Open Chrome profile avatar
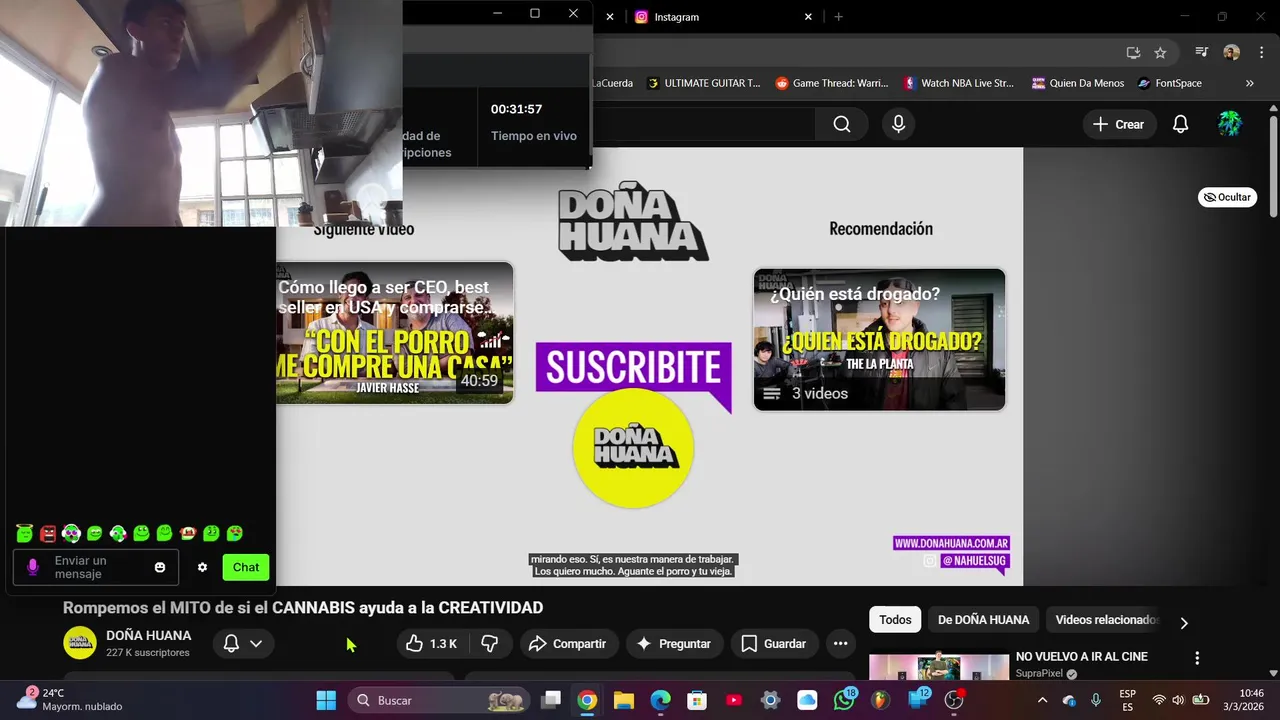 pos(1231,53)
